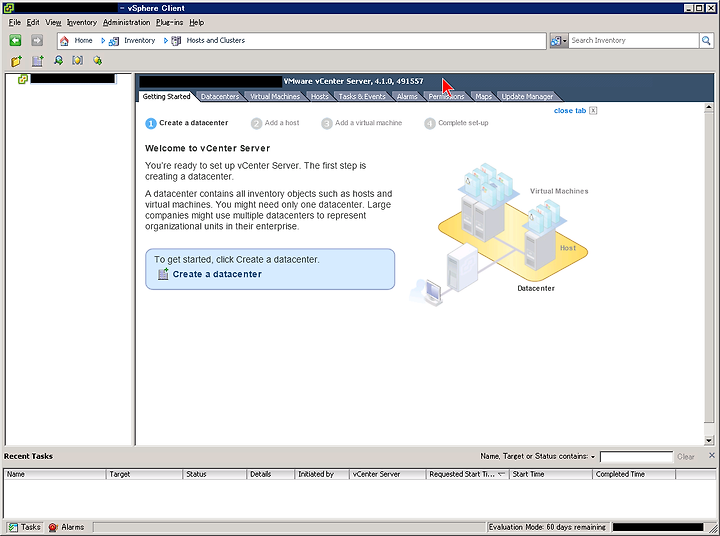This screenshot has width=720, height=536.
Task: Click step 3 Add a virtual machine
Action: [x=362, y=123]
